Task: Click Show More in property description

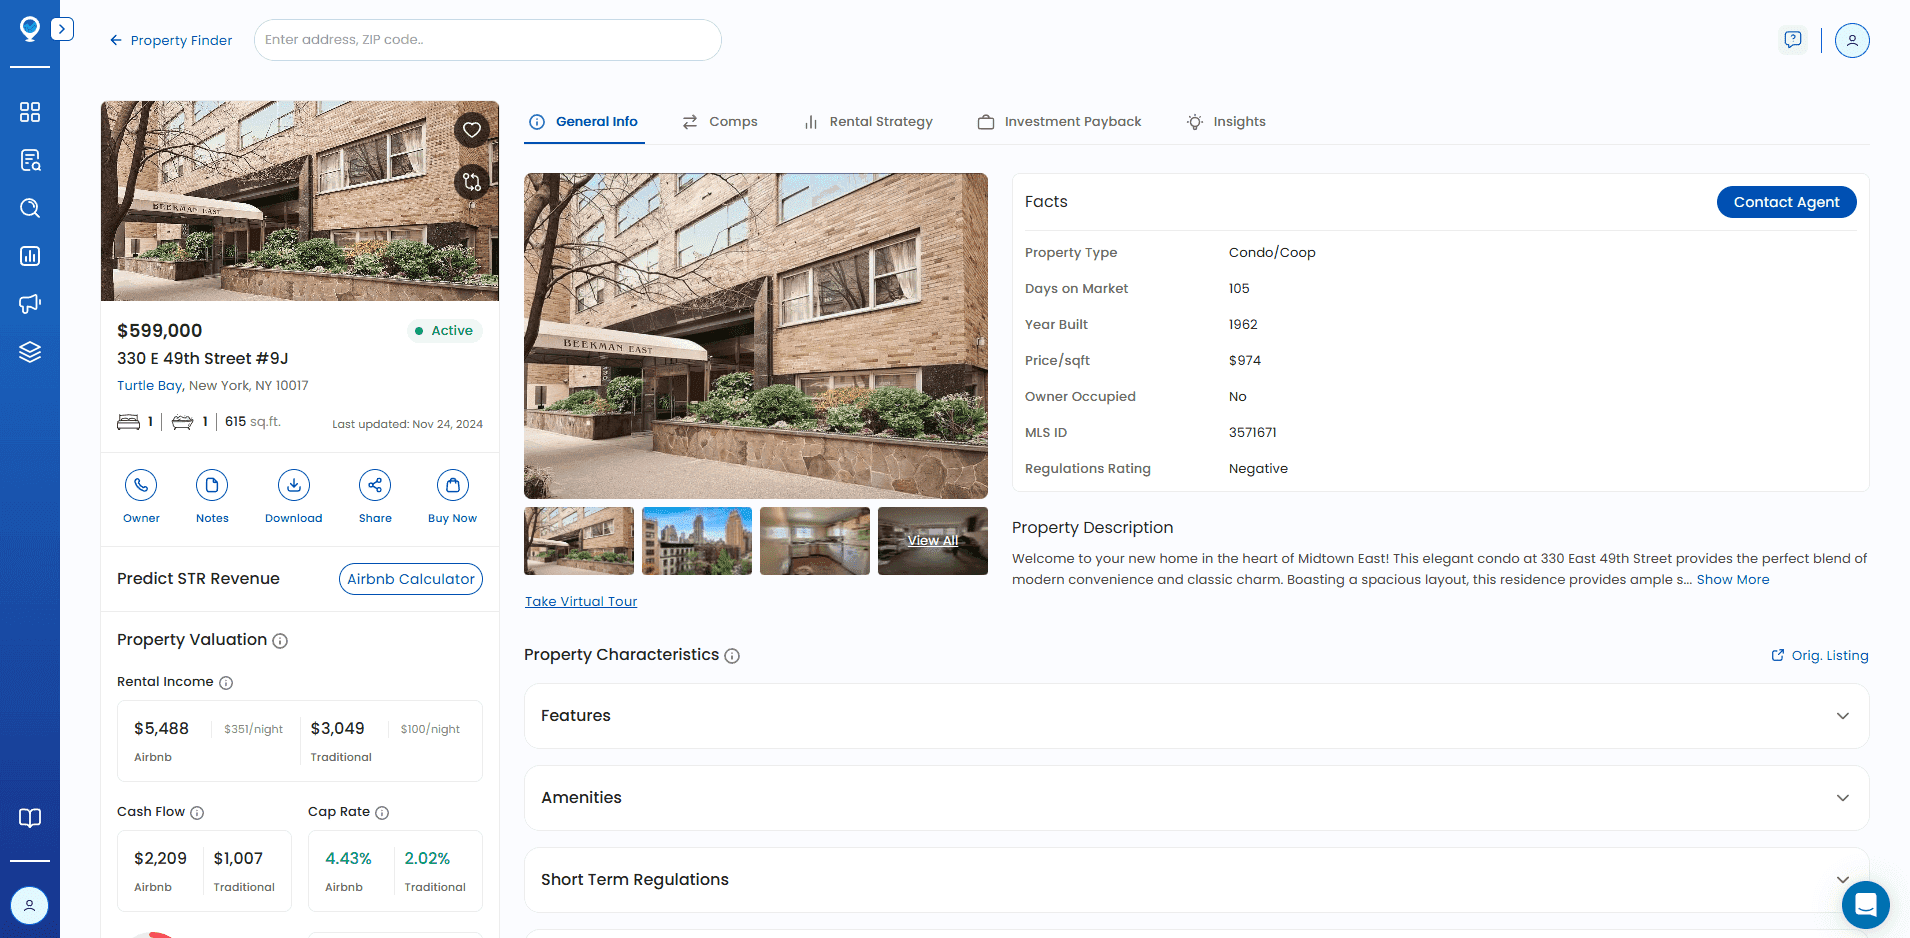Action: click(x=1733, y=580)
